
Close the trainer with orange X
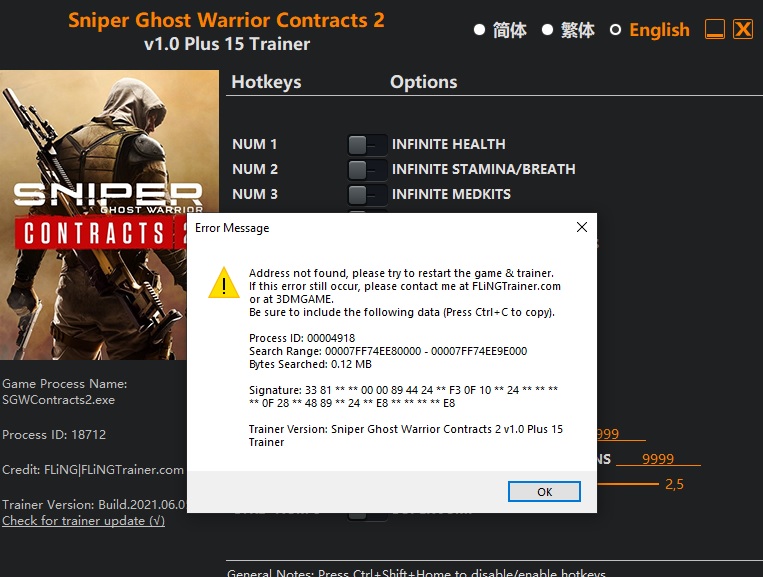743,29
